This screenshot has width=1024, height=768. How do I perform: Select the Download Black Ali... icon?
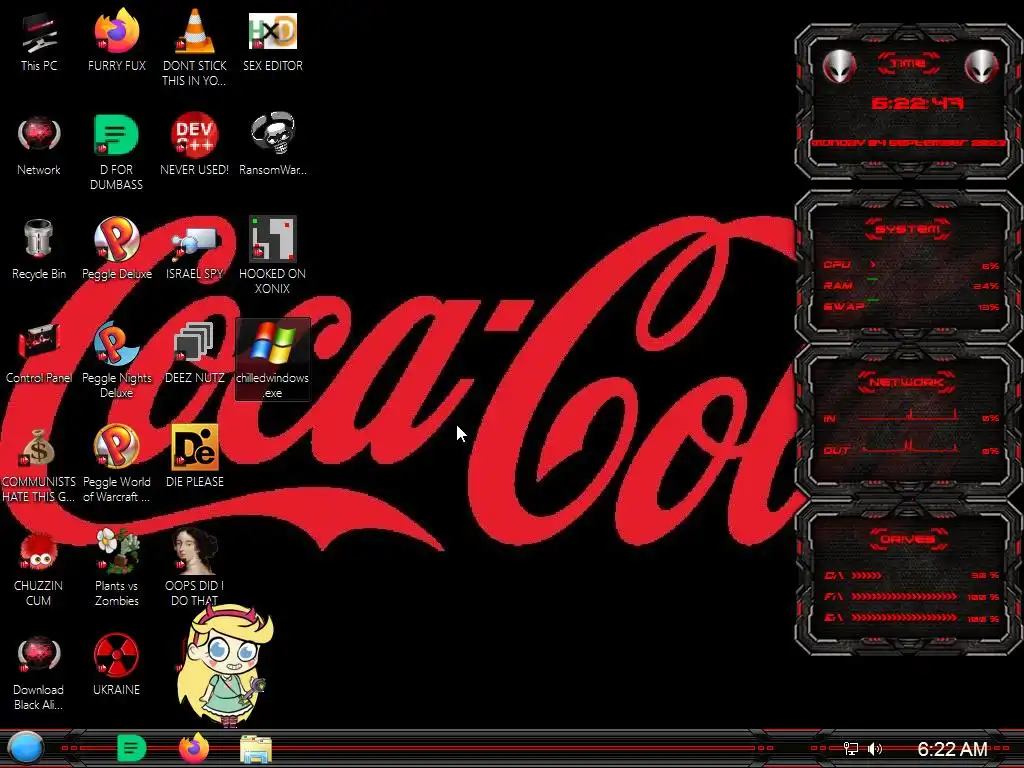tap(39, 673)
